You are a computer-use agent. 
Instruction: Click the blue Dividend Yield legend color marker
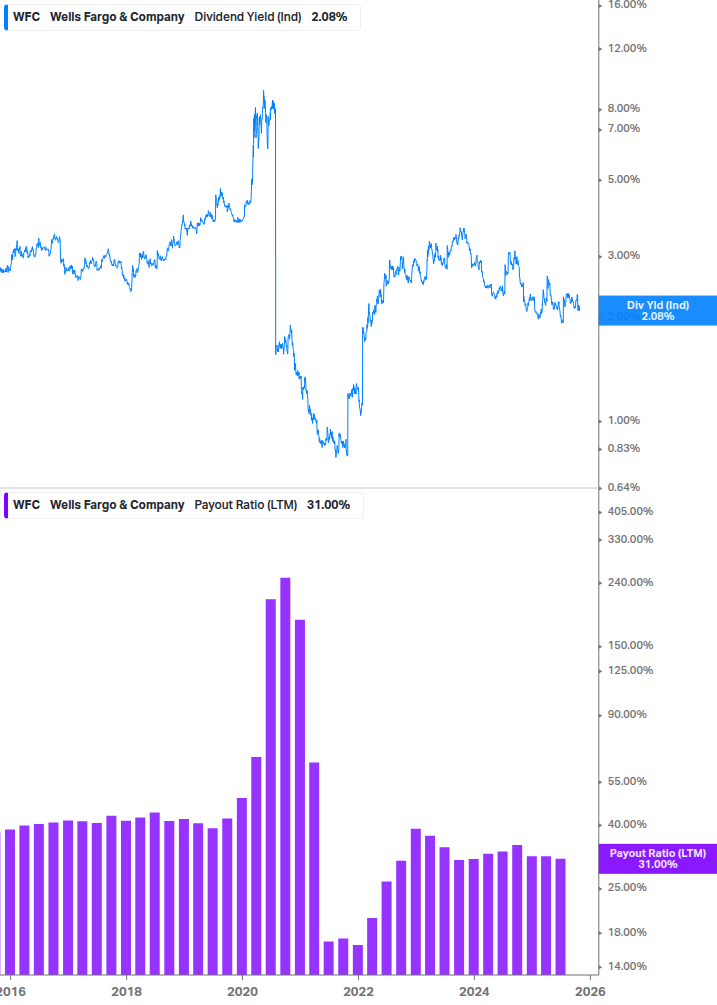click(5, 17)
